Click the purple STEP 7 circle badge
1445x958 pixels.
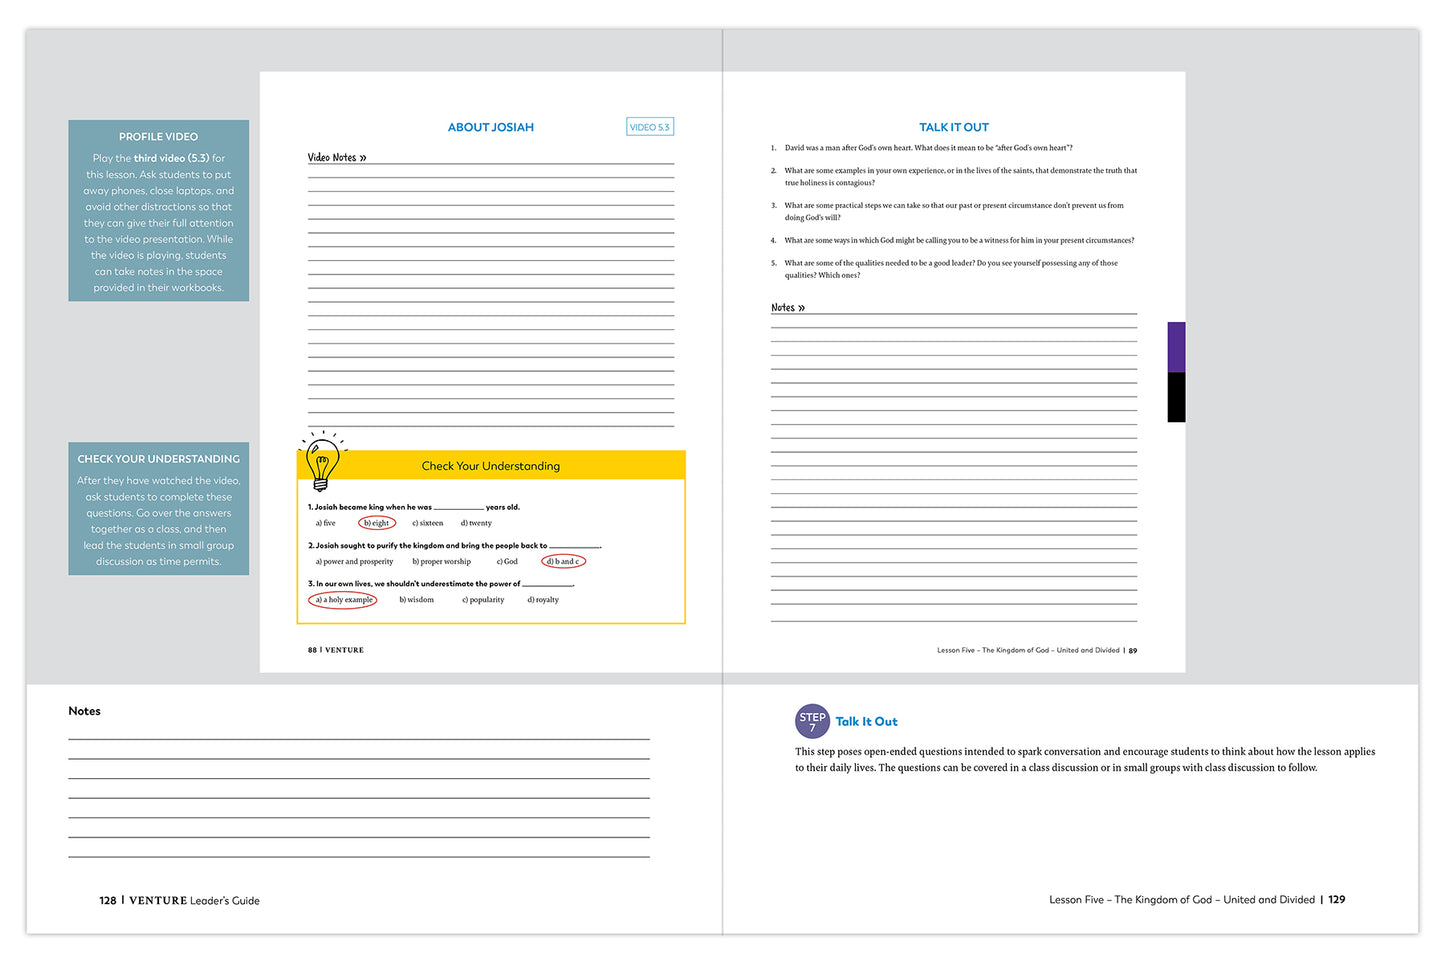[812, 721]
